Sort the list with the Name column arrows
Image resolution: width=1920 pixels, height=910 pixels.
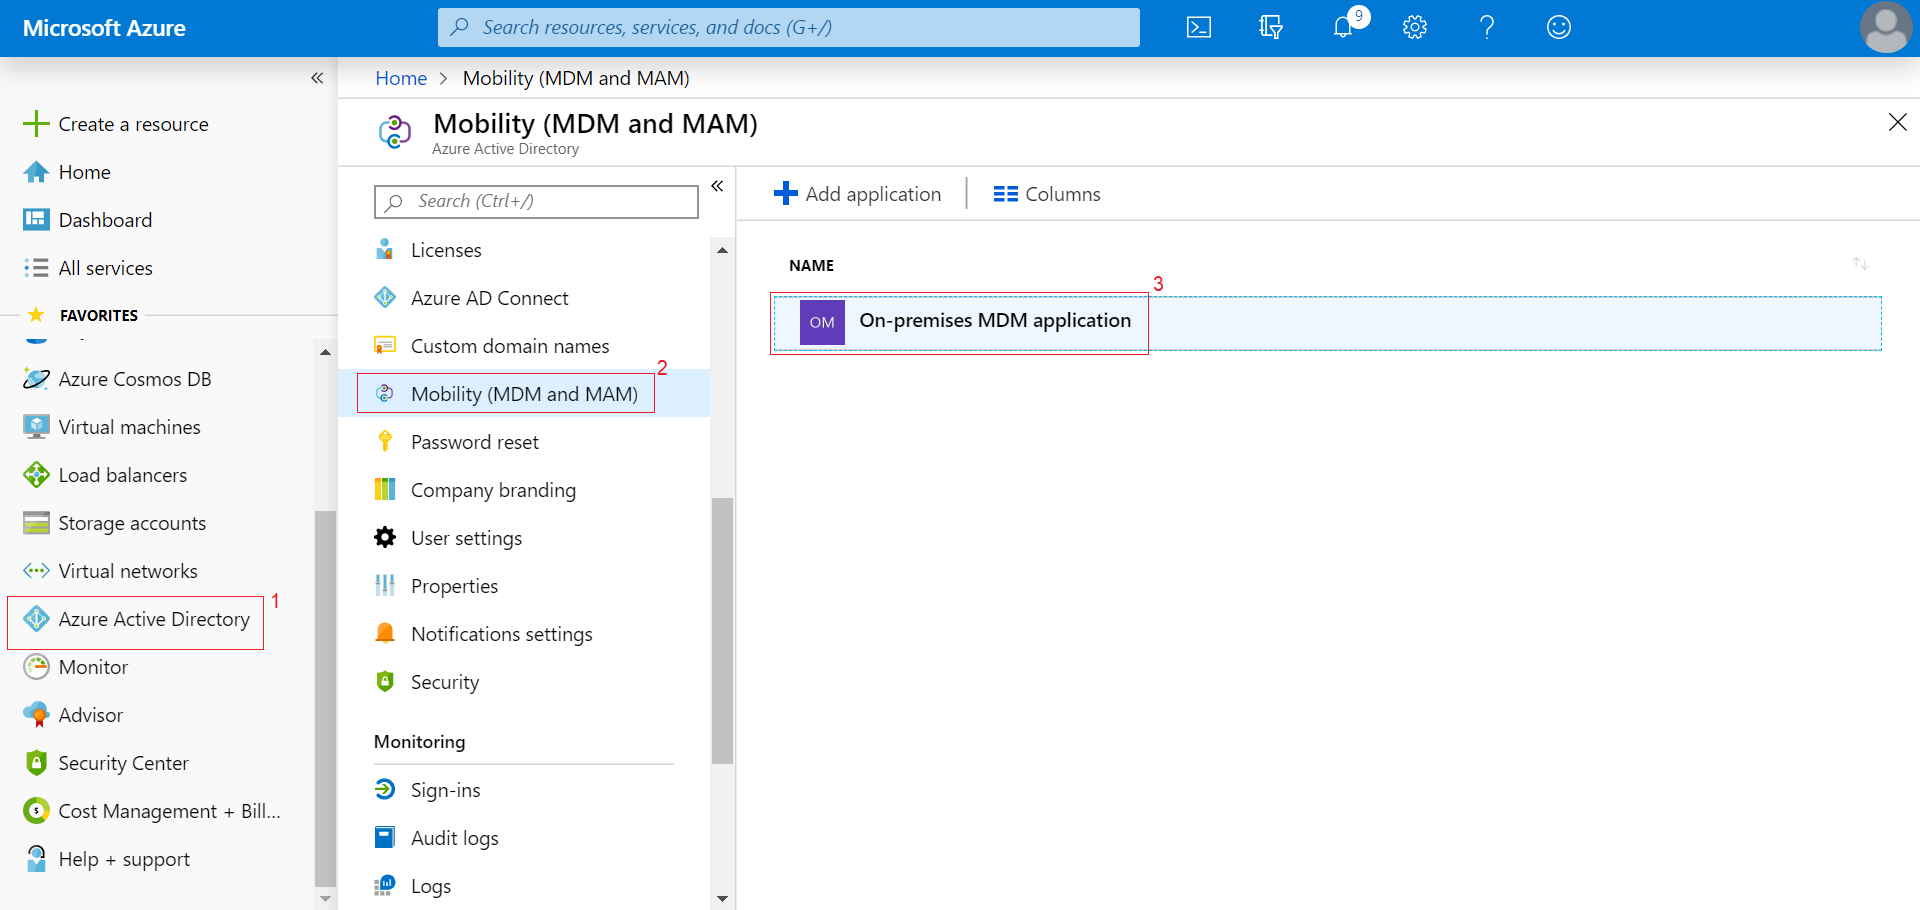pyautogui.click(x=1860, y=264)
